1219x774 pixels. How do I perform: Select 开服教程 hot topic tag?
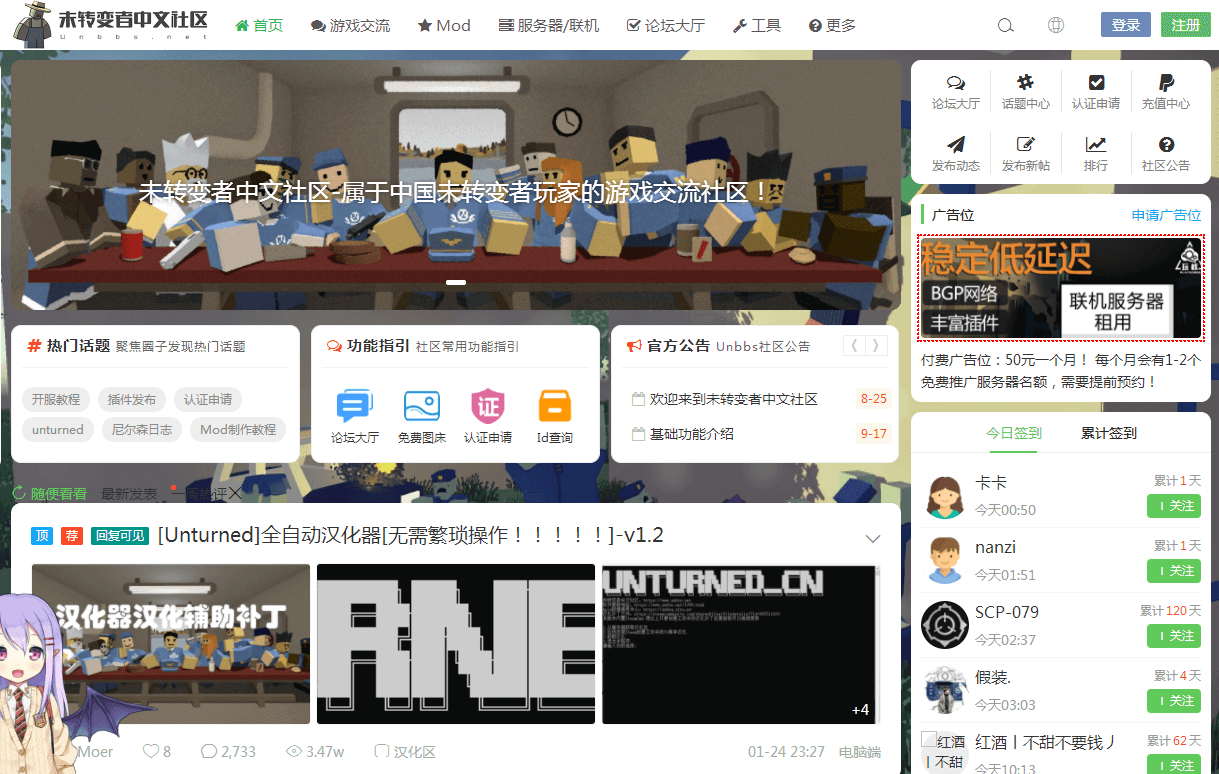(x=56, y=399)
